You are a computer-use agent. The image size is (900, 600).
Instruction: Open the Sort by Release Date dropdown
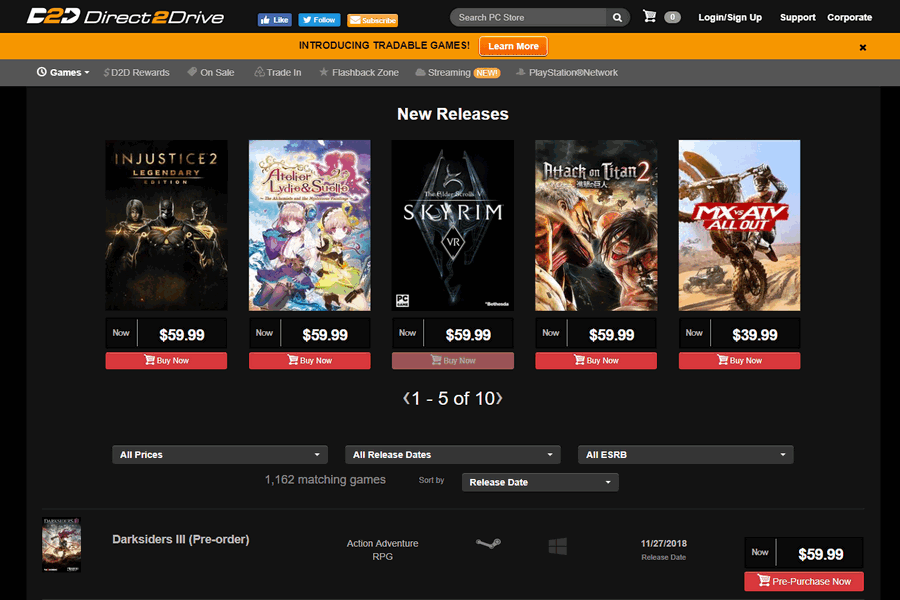[540, 482]
